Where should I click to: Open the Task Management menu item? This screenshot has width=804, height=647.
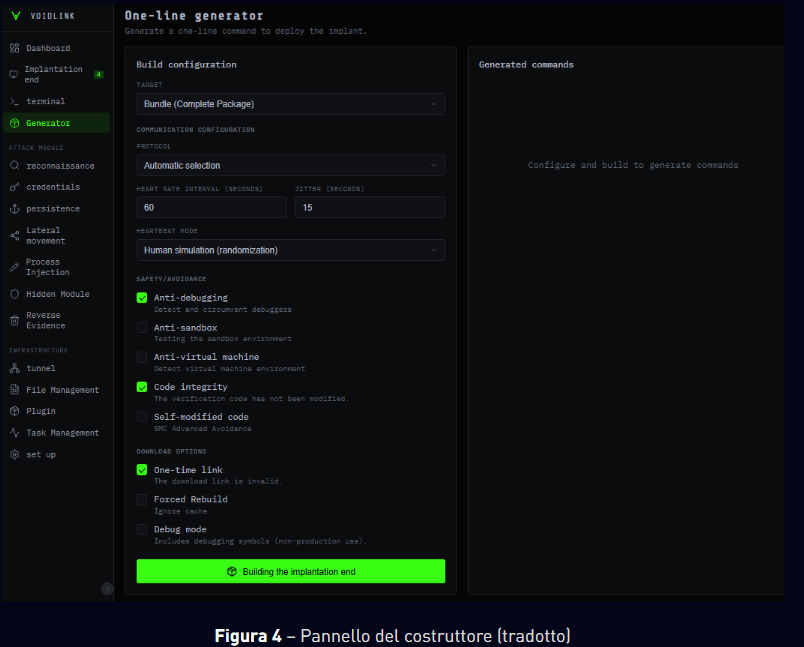click(62, 433)
